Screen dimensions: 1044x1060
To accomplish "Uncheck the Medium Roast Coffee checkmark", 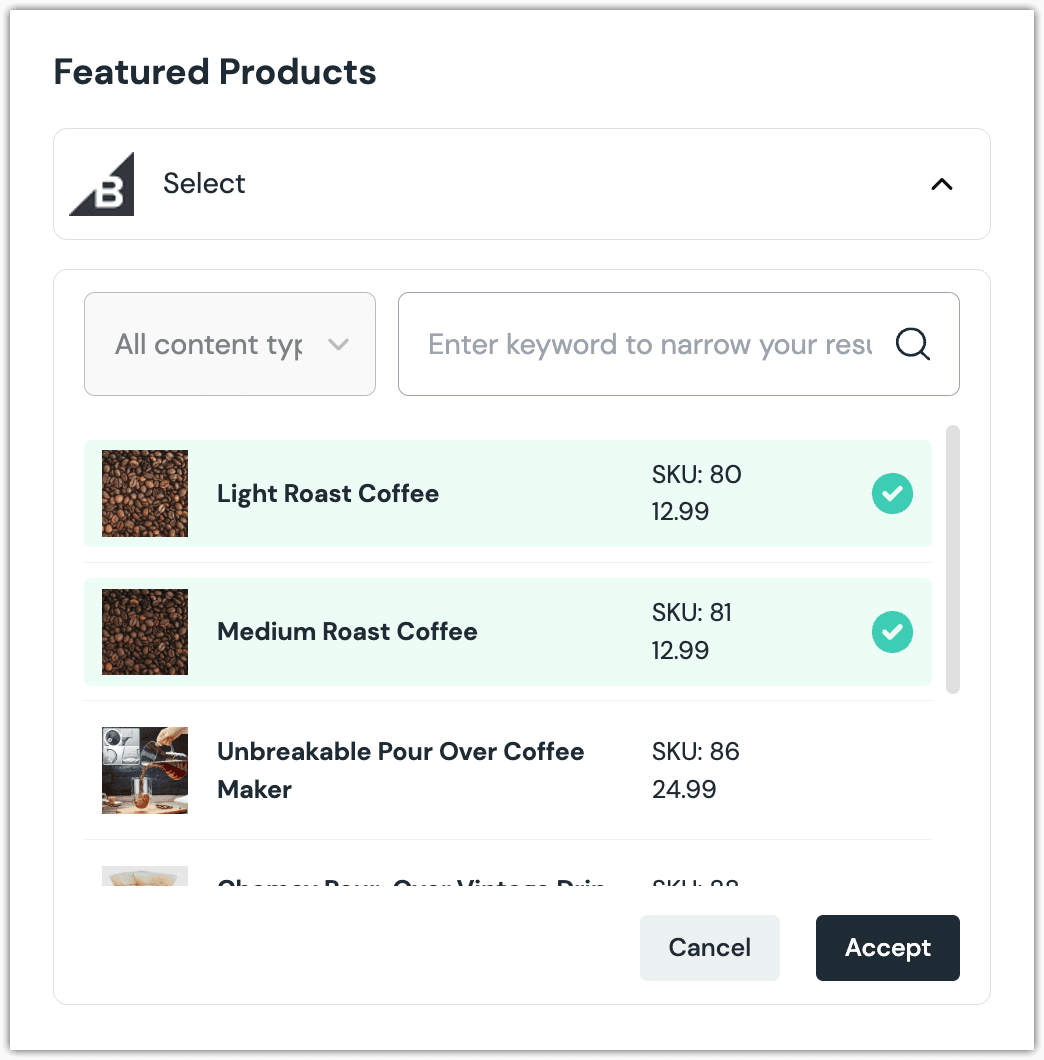I will 892,632.
